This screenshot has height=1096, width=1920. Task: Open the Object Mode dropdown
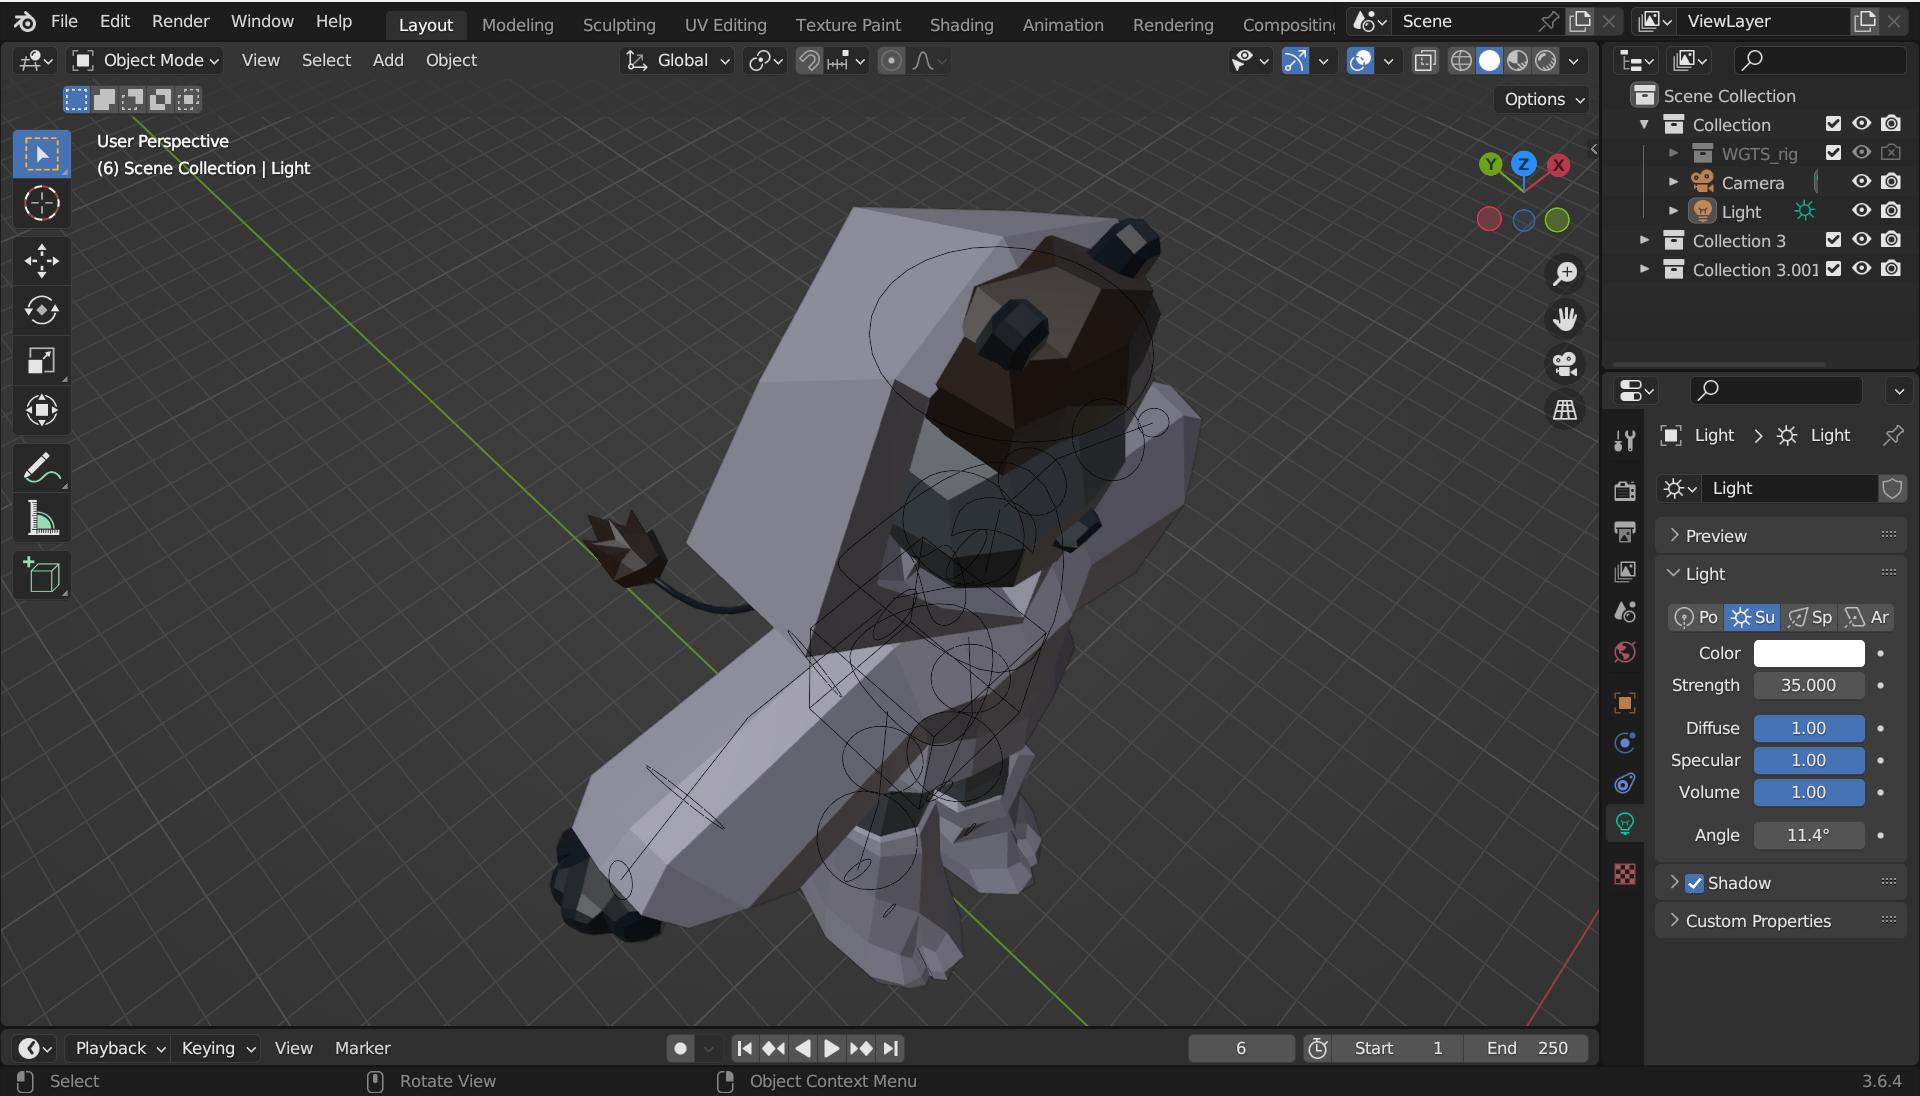[146, 61]
